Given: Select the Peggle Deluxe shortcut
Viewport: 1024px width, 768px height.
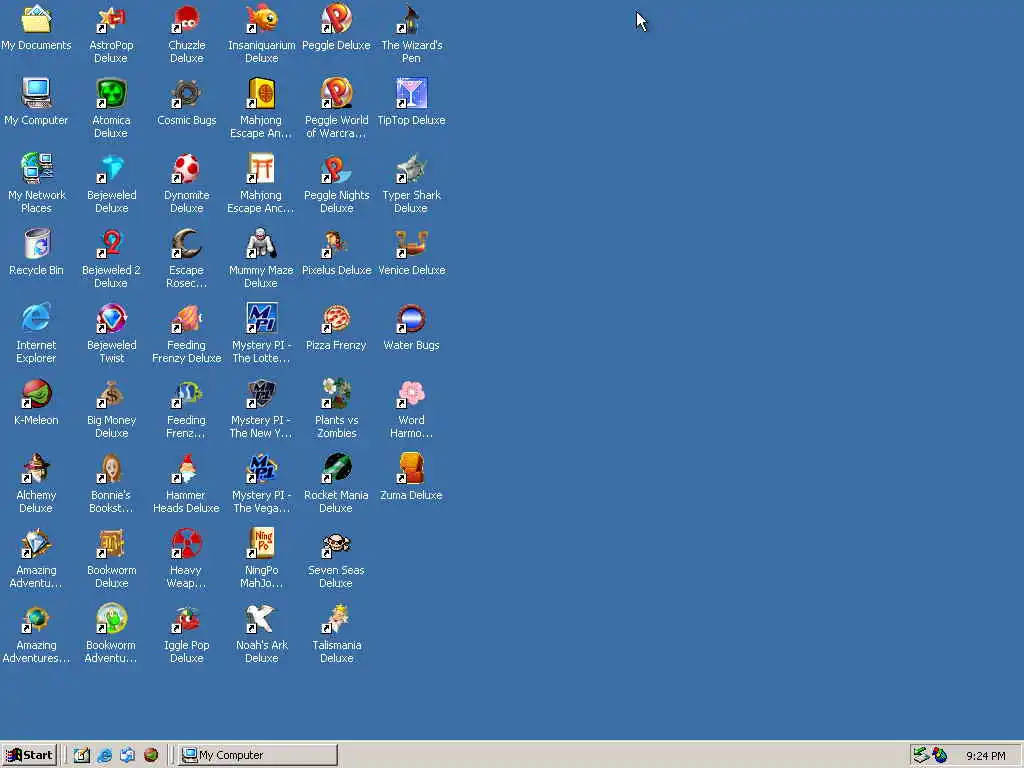Looking at the screenshot, I should (x=336, y=27).
